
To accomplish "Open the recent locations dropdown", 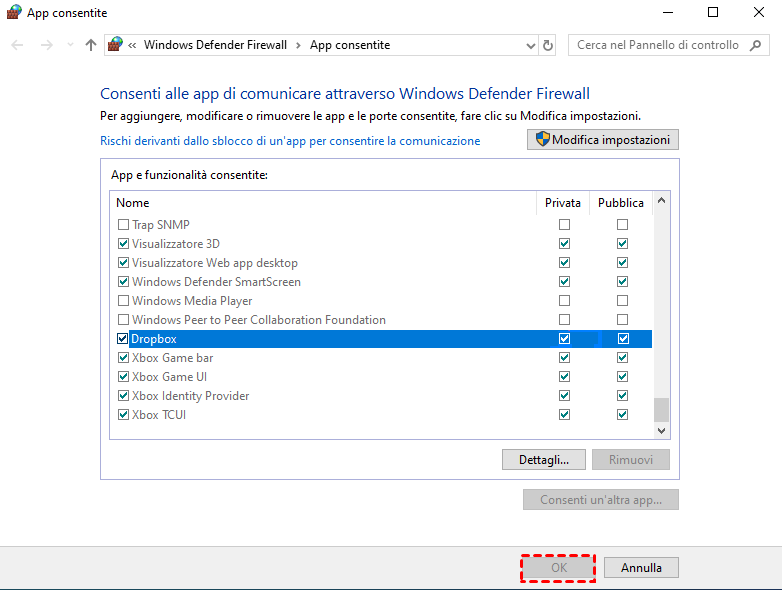I will point(70,45).
